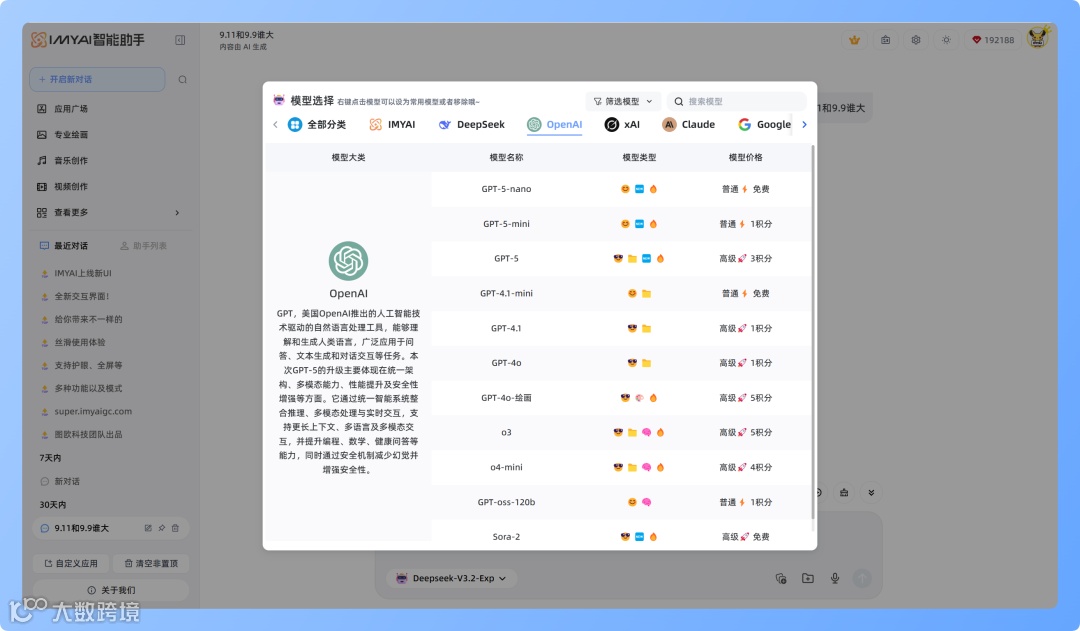The width and height of the screenshot is (1080, 631).
Task: Click the search icon beside new chat button
Action: click(x=183, y=79)
